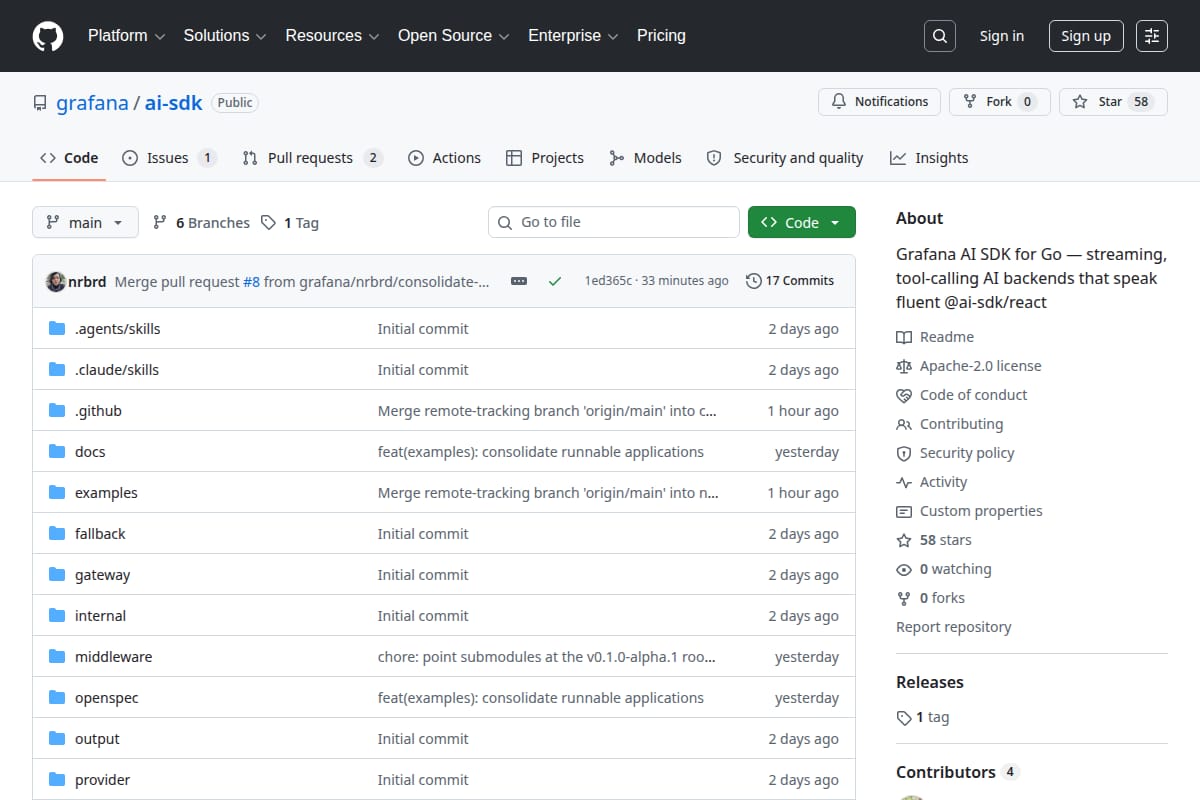View 58 stars link in About

click(934, 540)
